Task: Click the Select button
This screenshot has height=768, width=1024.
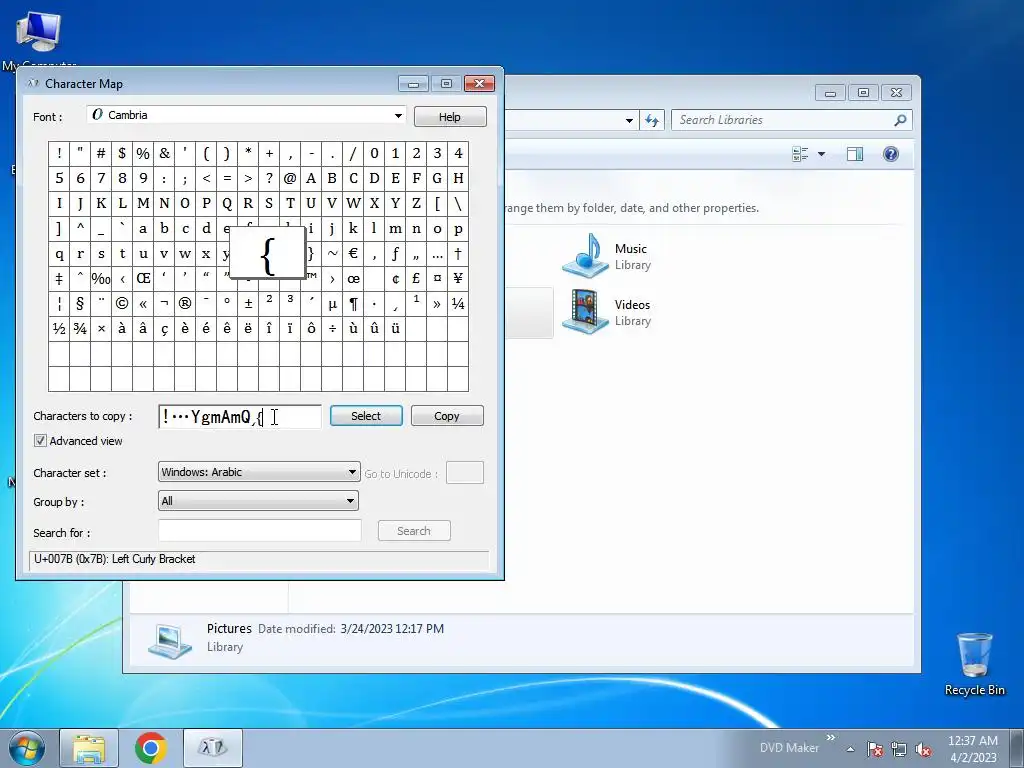Action: [x=366, y=416]
